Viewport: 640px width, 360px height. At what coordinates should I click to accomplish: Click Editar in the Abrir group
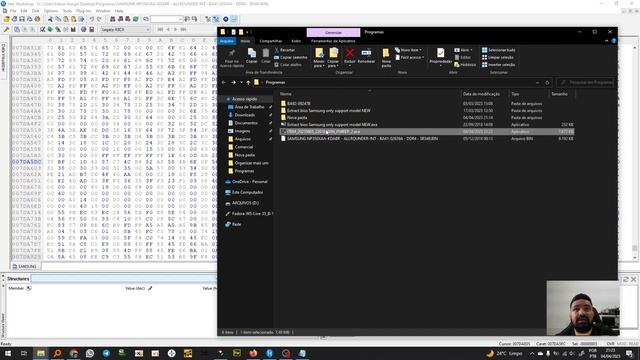(x=462, y=58)
